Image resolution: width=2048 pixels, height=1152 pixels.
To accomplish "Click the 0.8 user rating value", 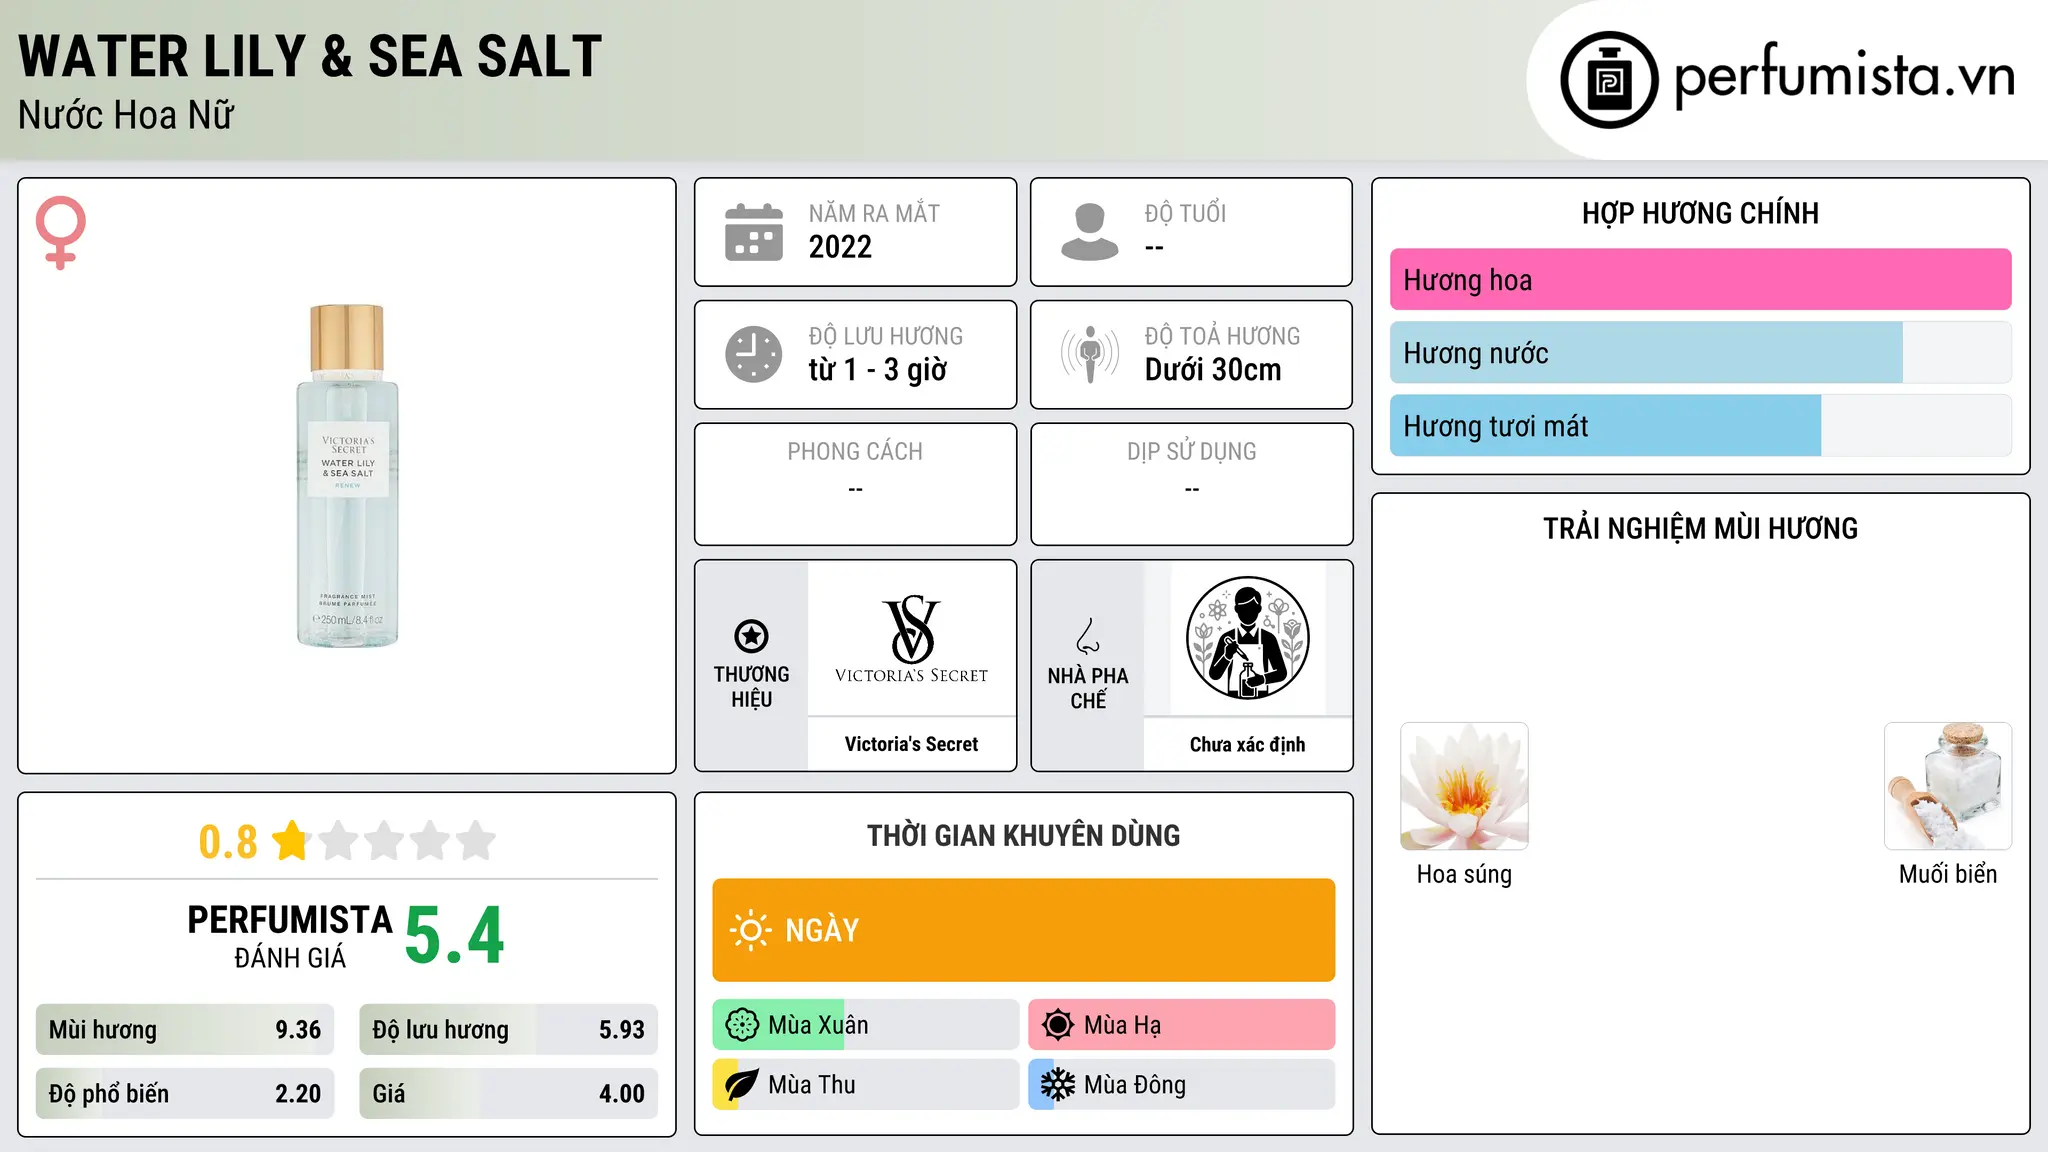I will pos(228,842).
